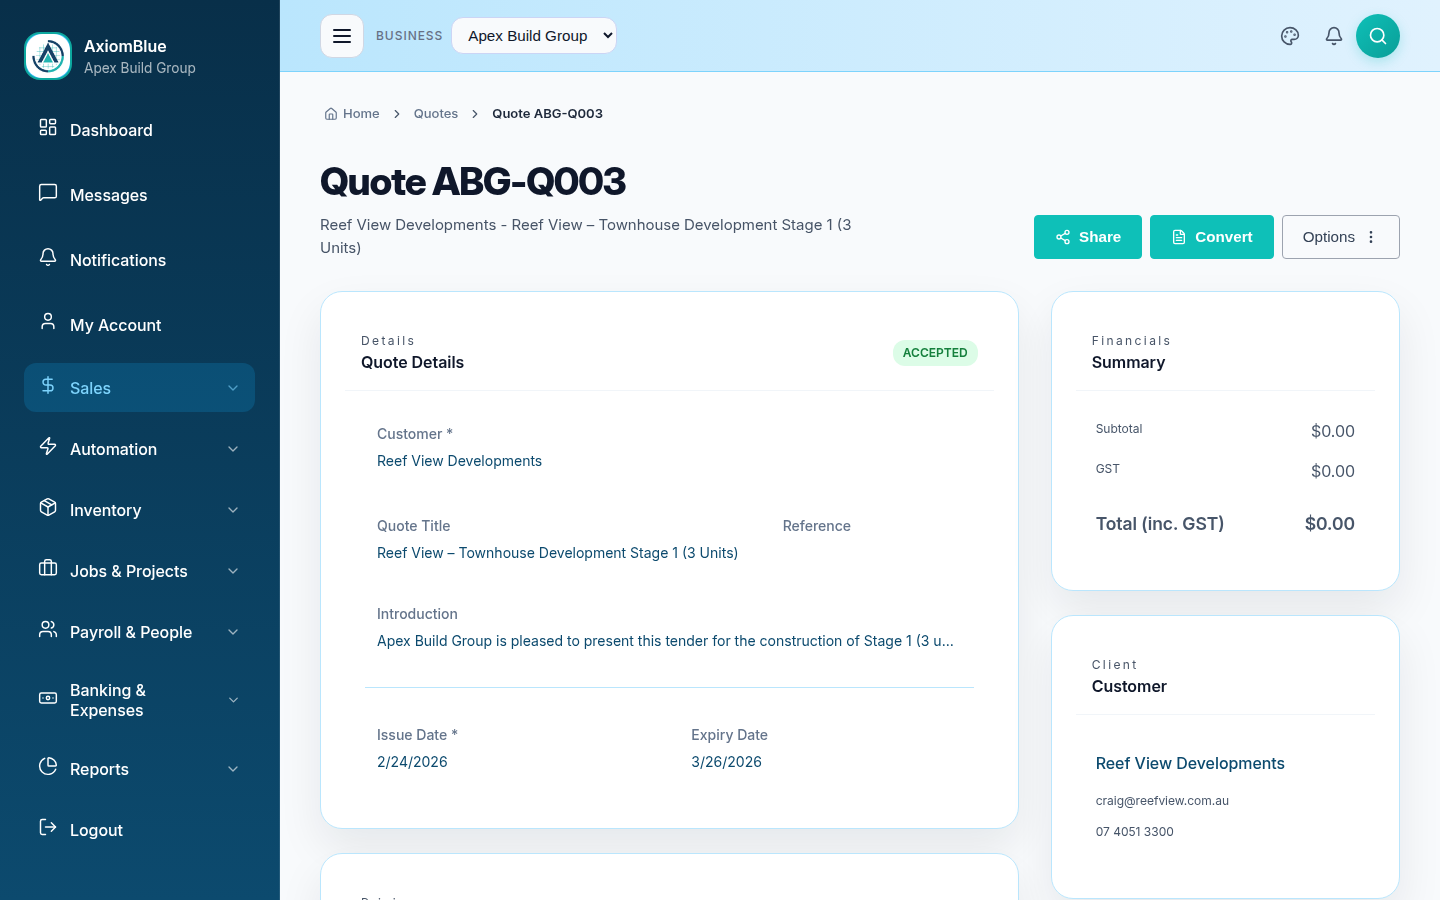Open Reports from the sidebar

(x=99, y=769)
